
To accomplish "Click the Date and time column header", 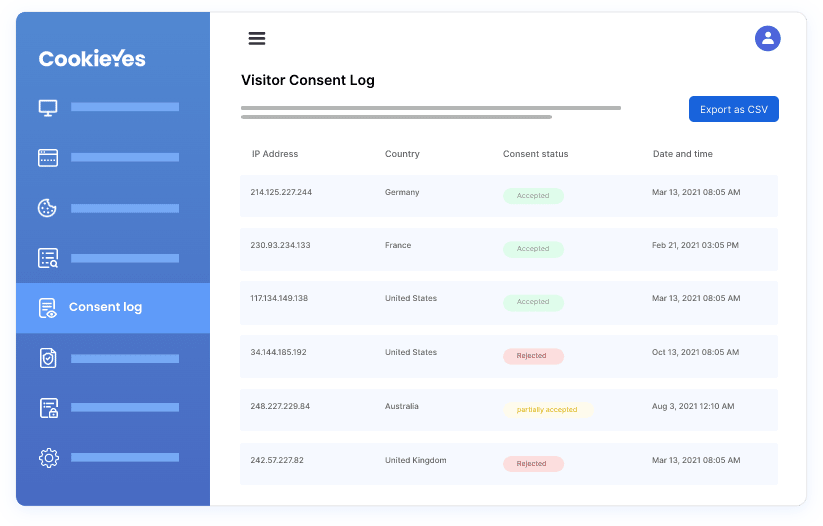I will point(682,154).
